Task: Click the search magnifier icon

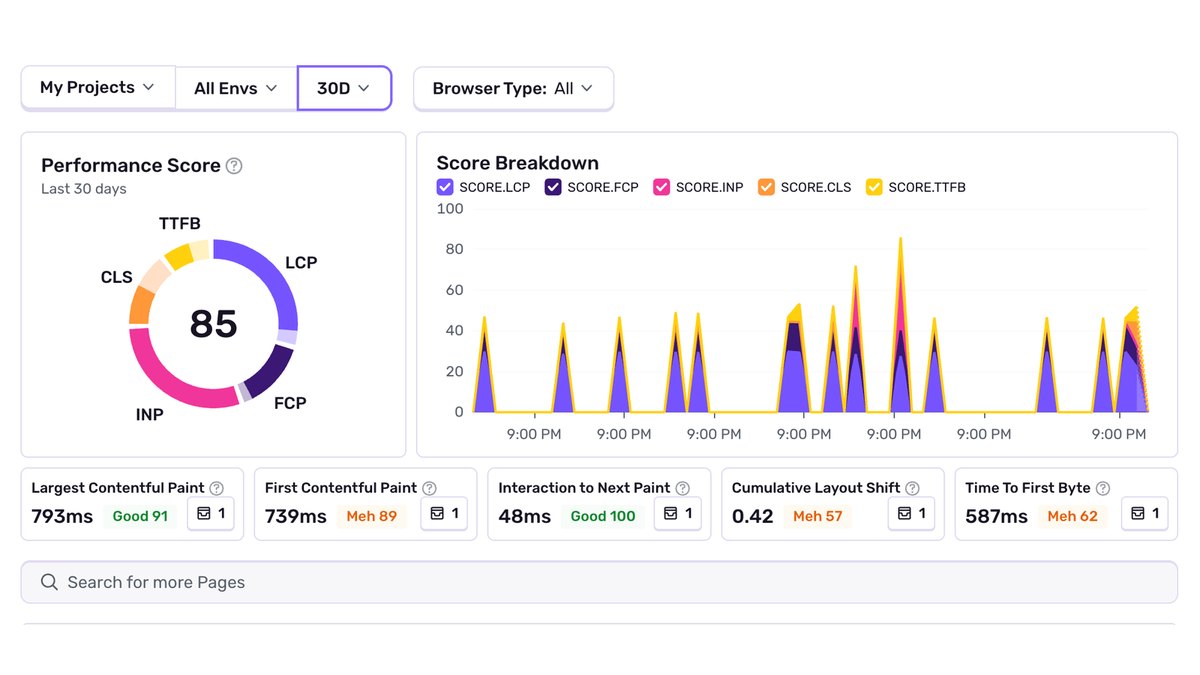Action: (49, 582)
